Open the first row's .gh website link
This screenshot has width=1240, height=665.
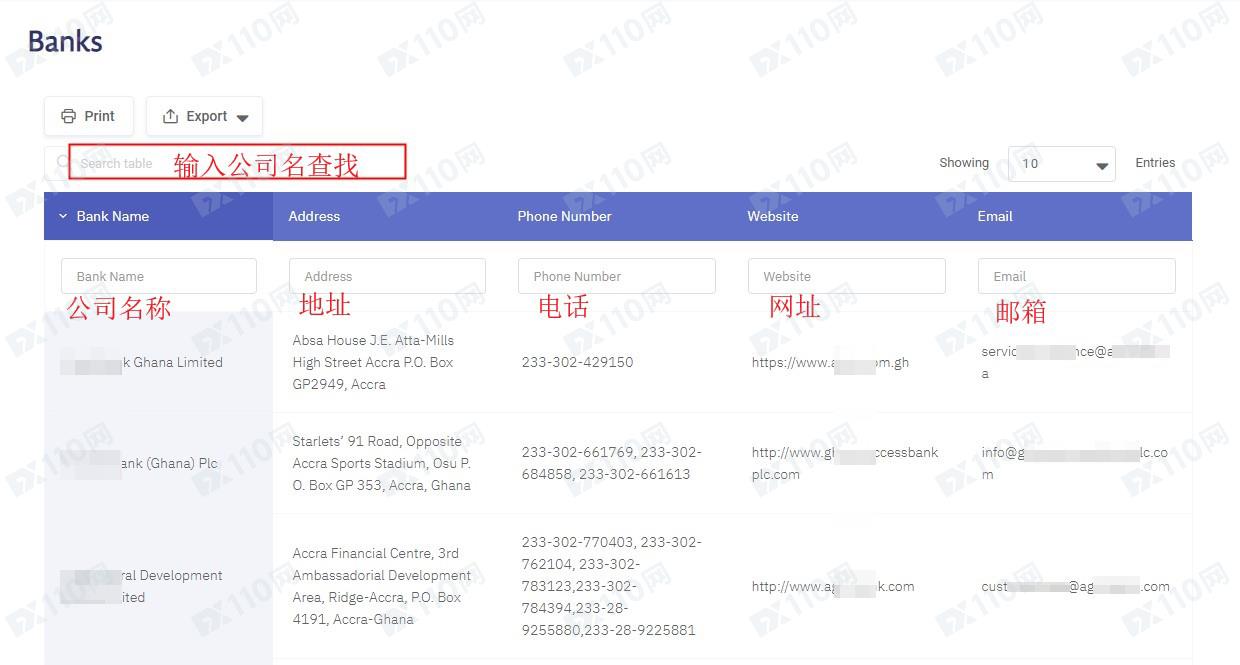pyautogui.click(x=830, y=363)
